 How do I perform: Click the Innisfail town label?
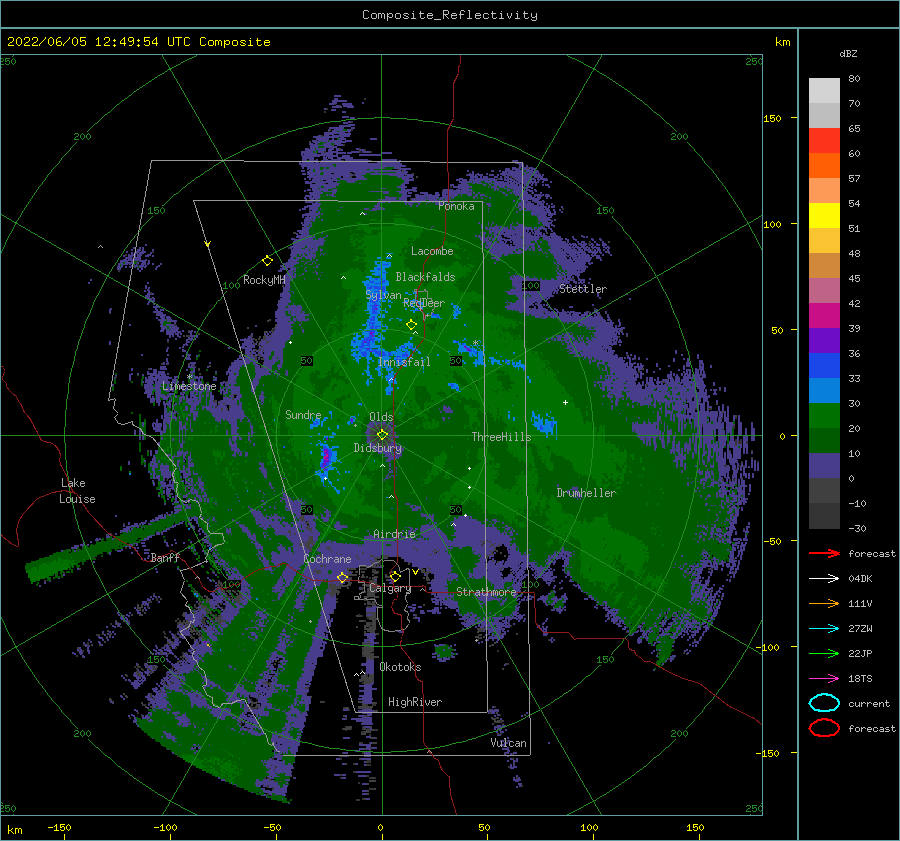tap(404, 362)
